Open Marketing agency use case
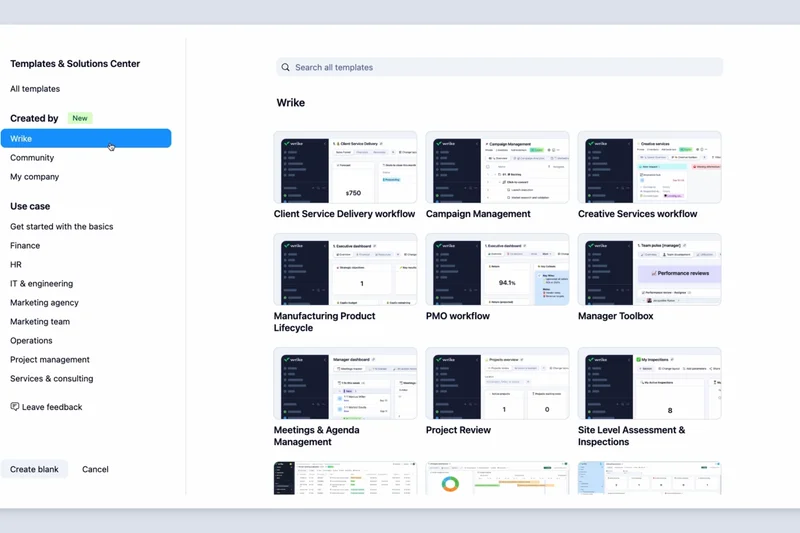This screenshot has width=800, height=533. 44,303
